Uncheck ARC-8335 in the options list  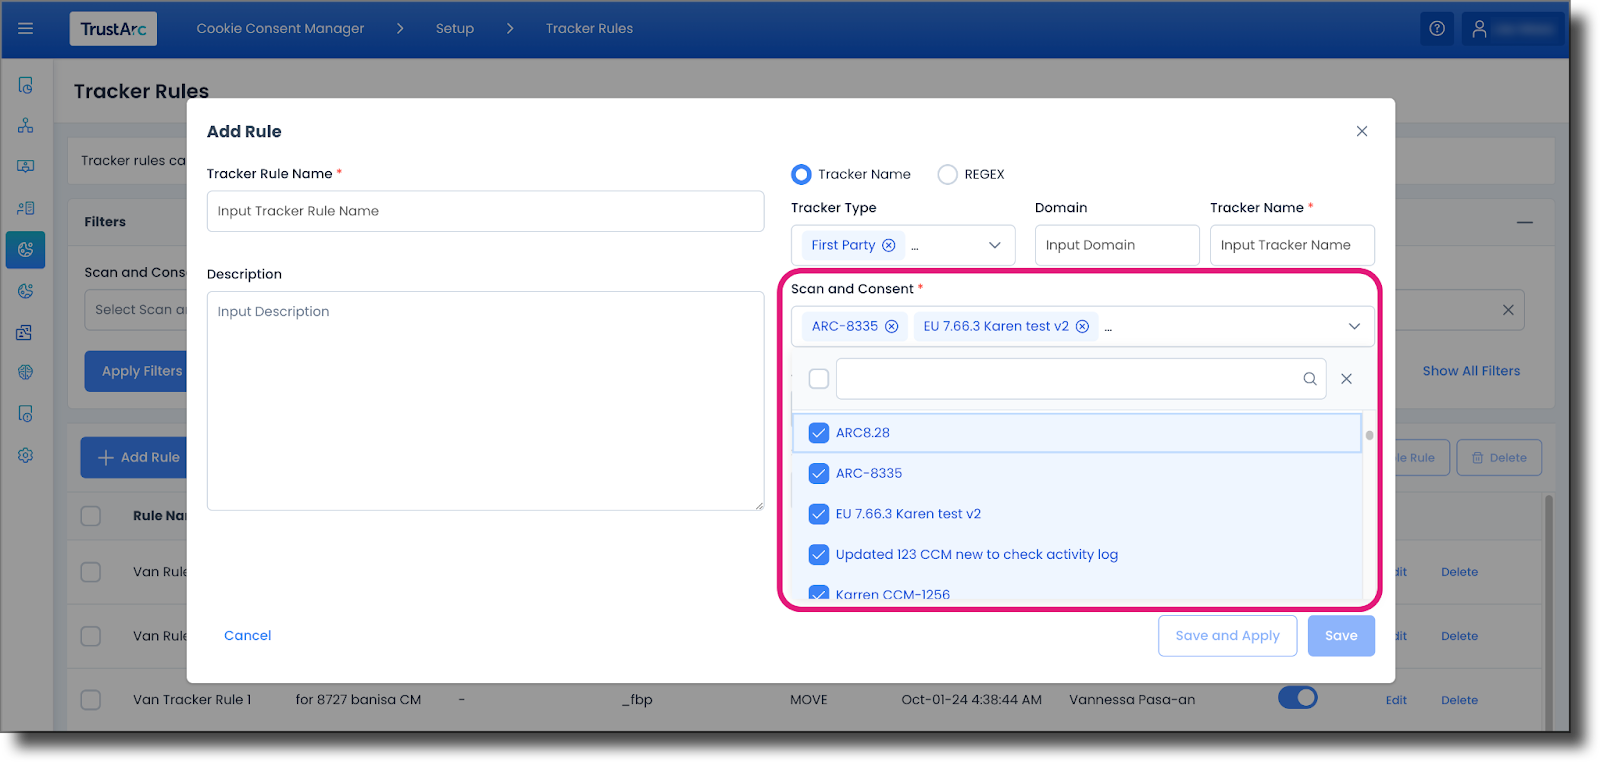[x=819, y=473]
